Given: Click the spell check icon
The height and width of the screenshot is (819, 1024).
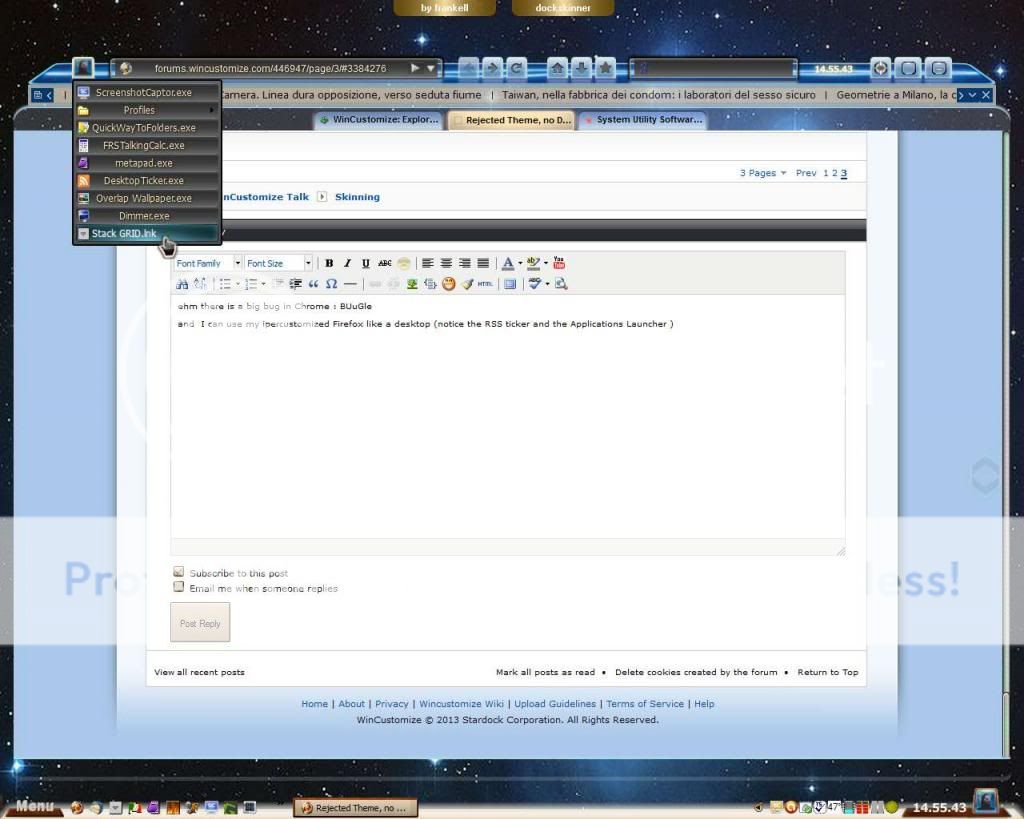Looking at the screenshot, I should point(535,283).
